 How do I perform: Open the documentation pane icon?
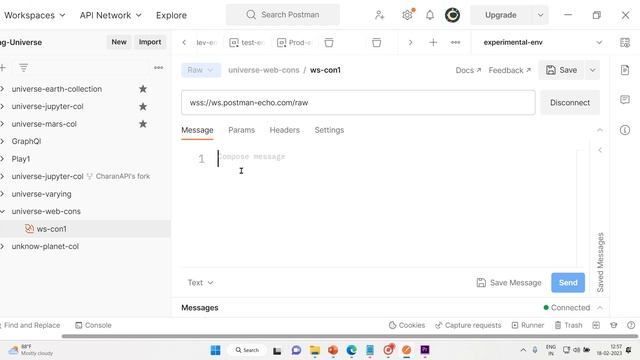[x=624, y=70]
